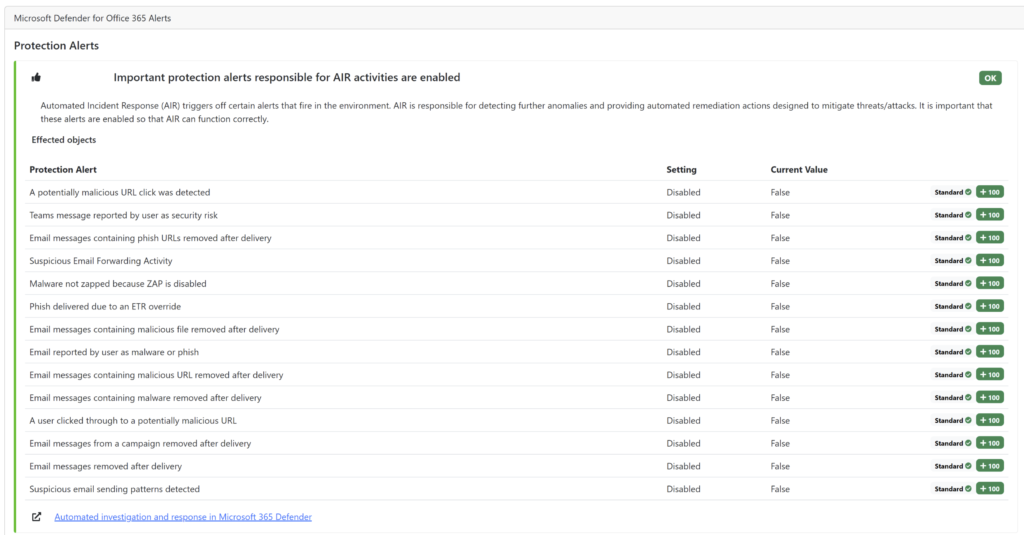Click the +100 badge for Suspicious email sending patterns
The image size is (1024, 535).
click(990, 489)
